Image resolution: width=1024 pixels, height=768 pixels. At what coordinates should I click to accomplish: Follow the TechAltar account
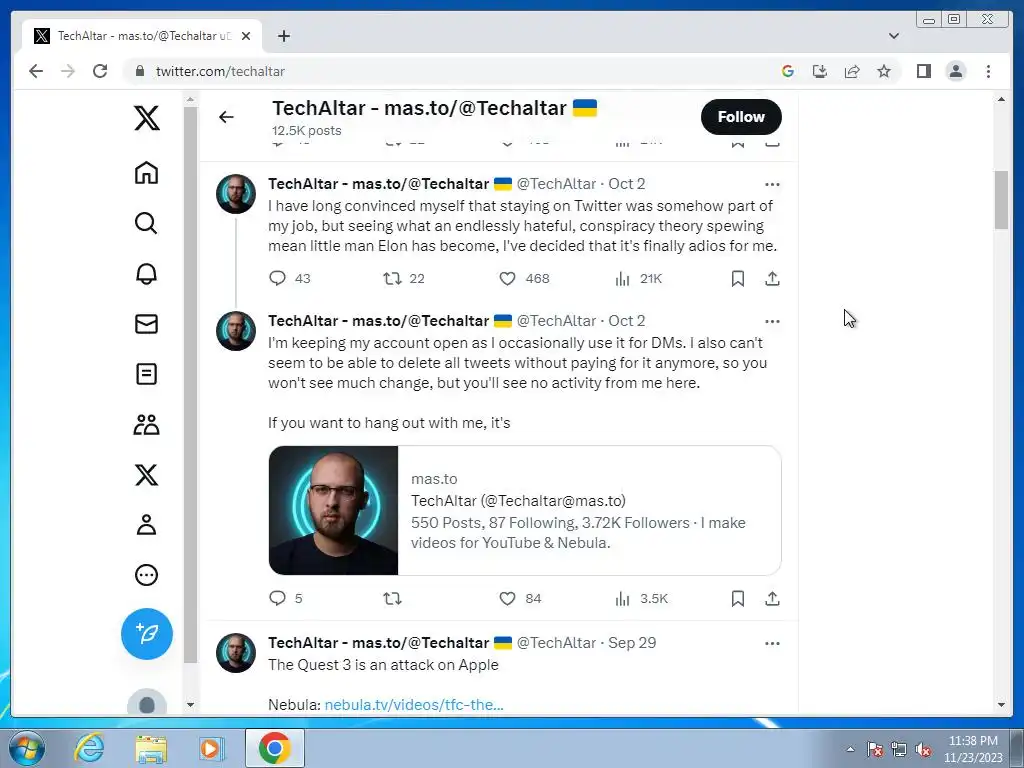741,117
